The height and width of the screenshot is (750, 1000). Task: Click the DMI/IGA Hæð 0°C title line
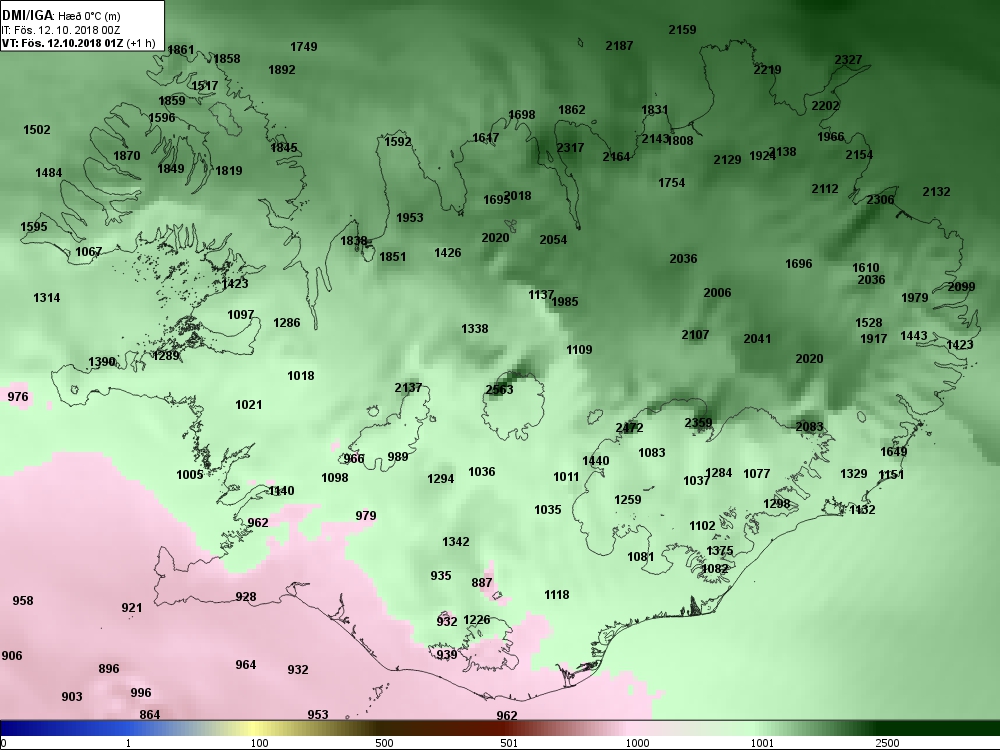(61, 16)
